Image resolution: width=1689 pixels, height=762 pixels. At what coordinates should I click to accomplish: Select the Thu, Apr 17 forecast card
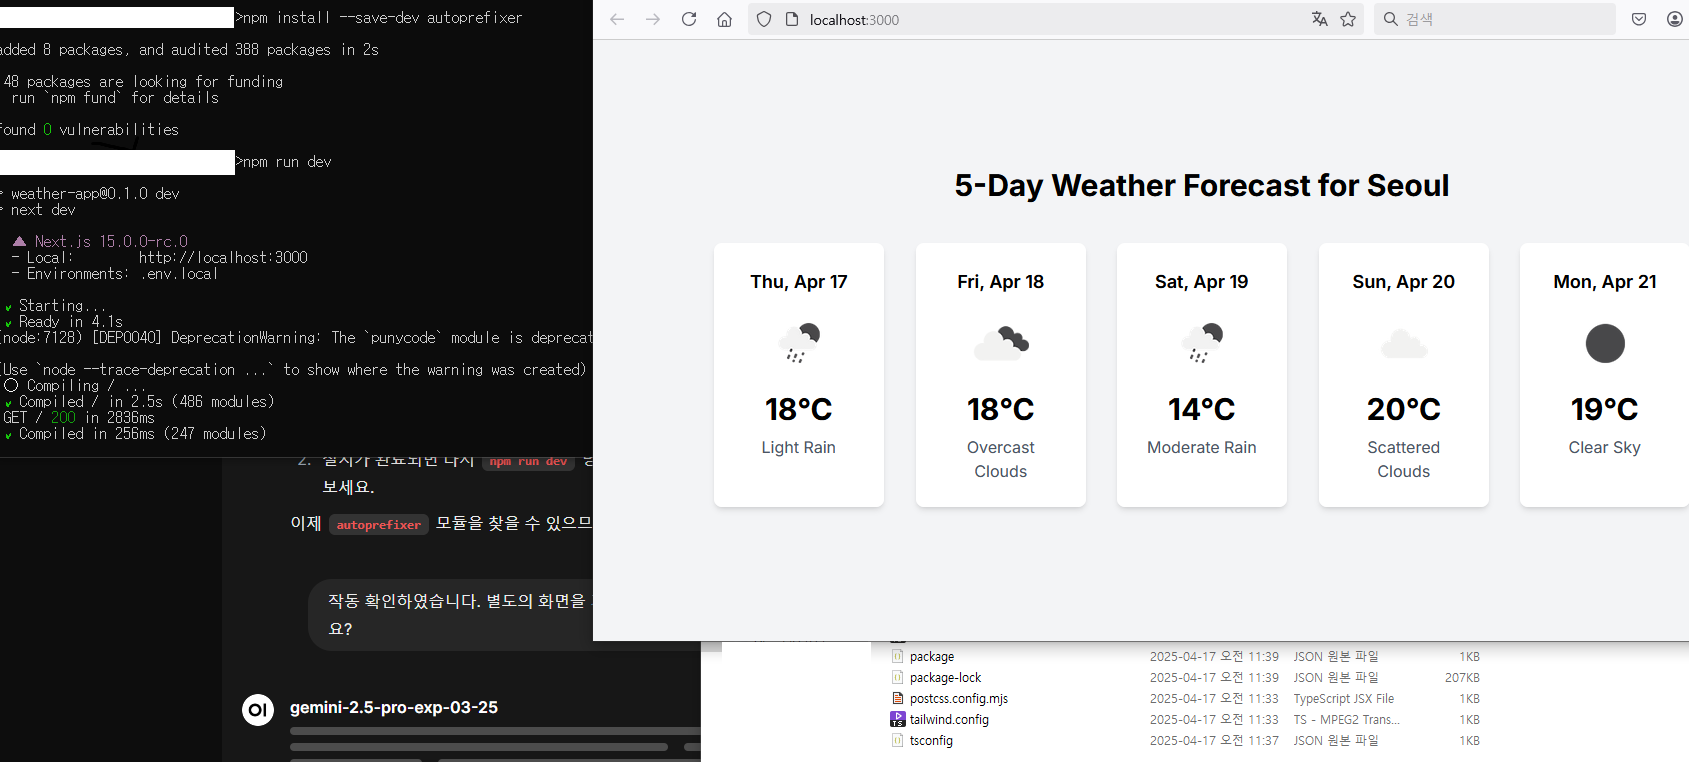798,375
